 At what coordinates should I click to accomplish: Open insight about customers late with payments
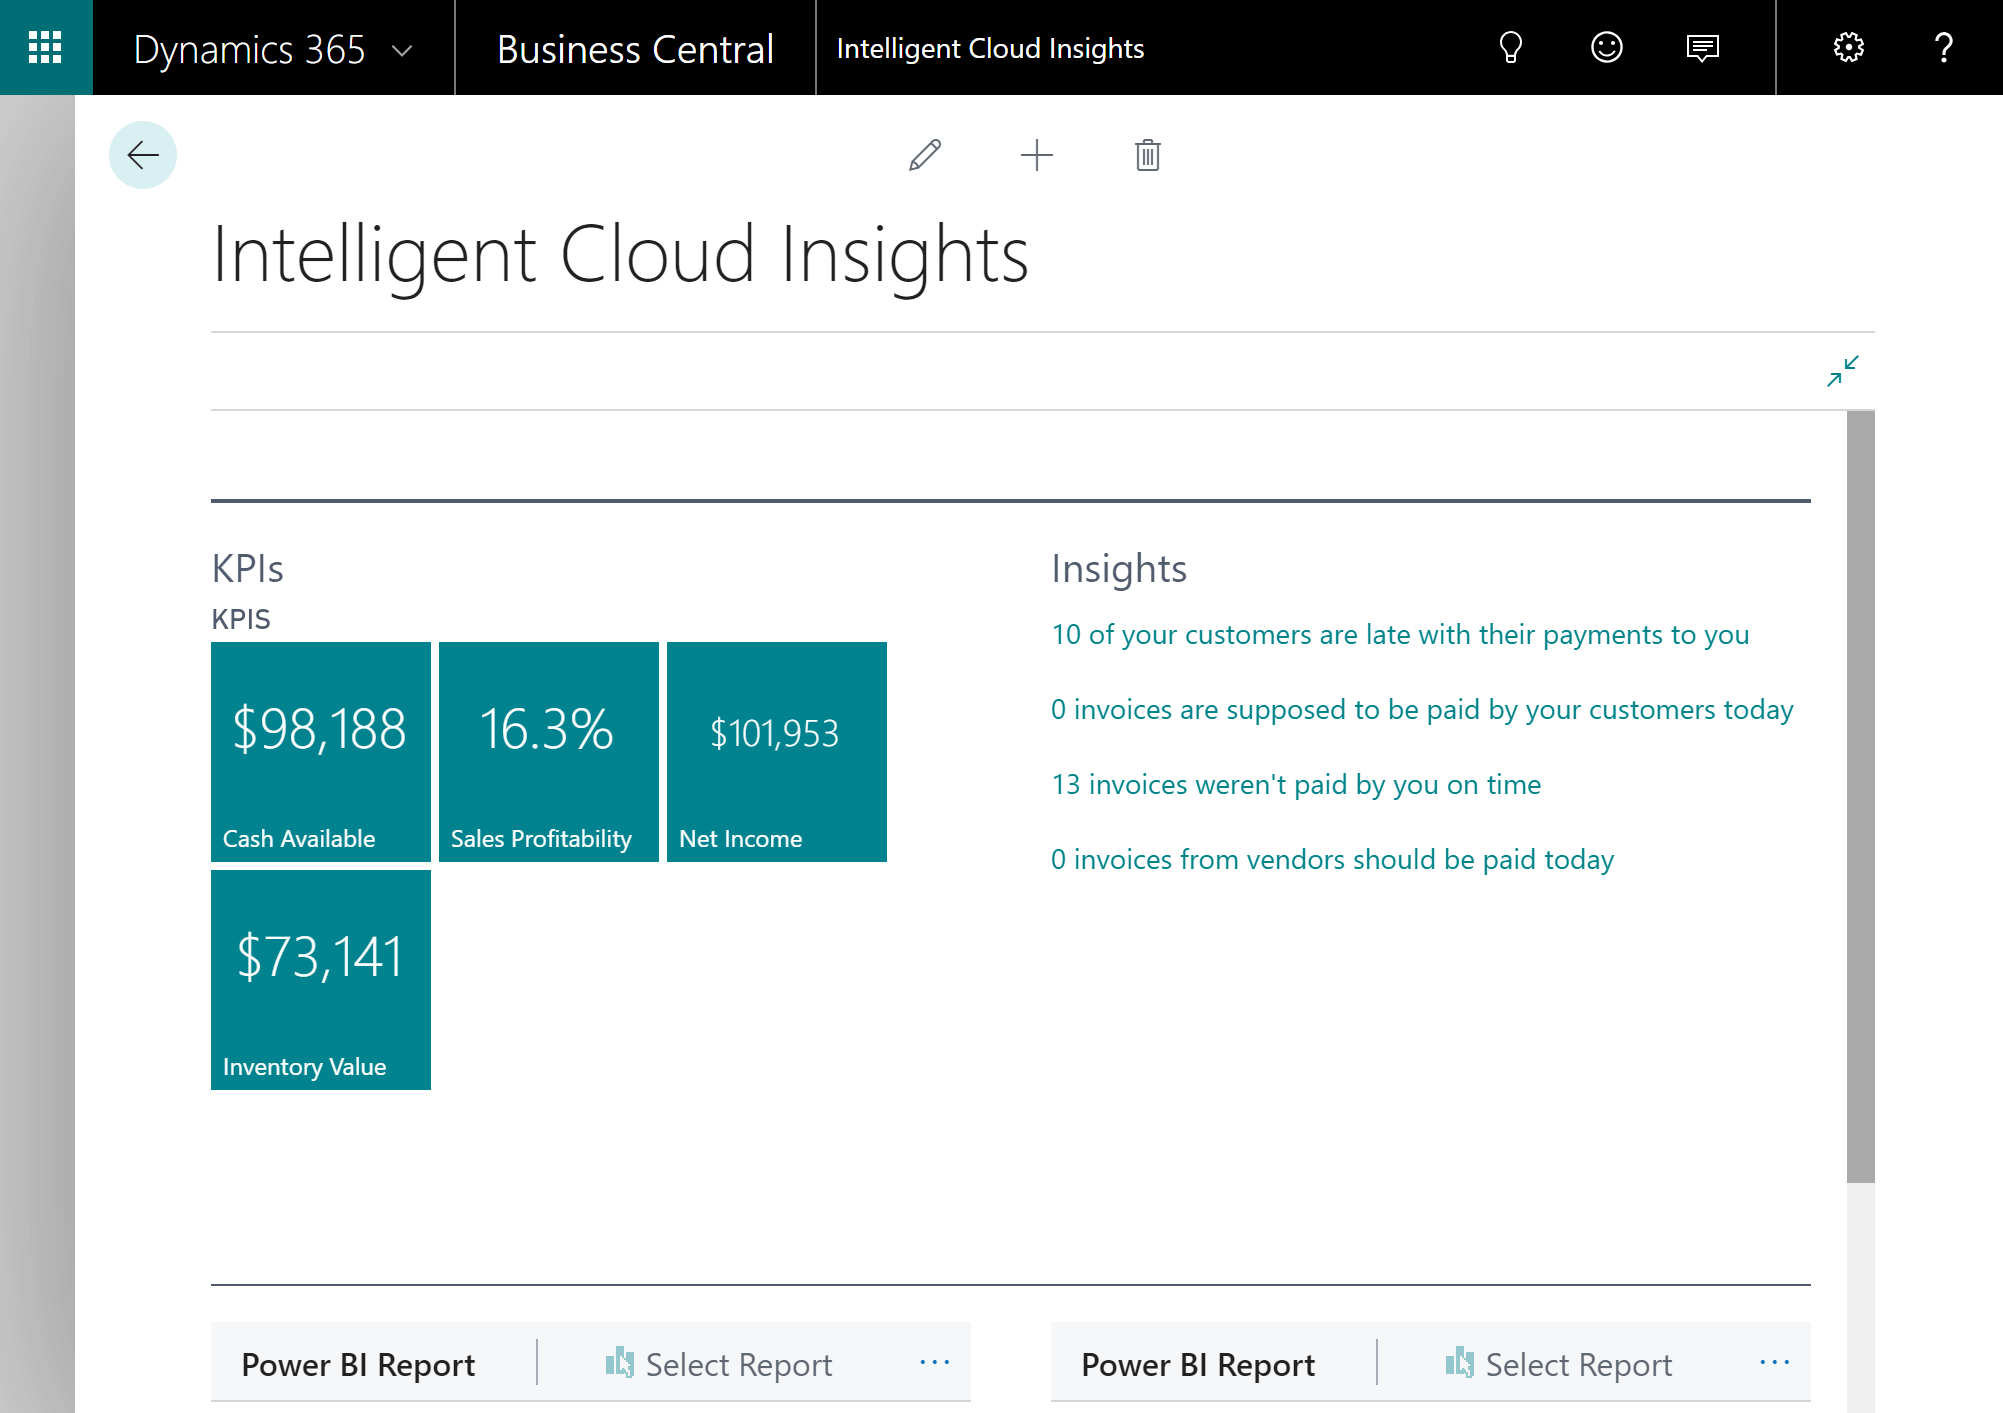coord(1400,635)
